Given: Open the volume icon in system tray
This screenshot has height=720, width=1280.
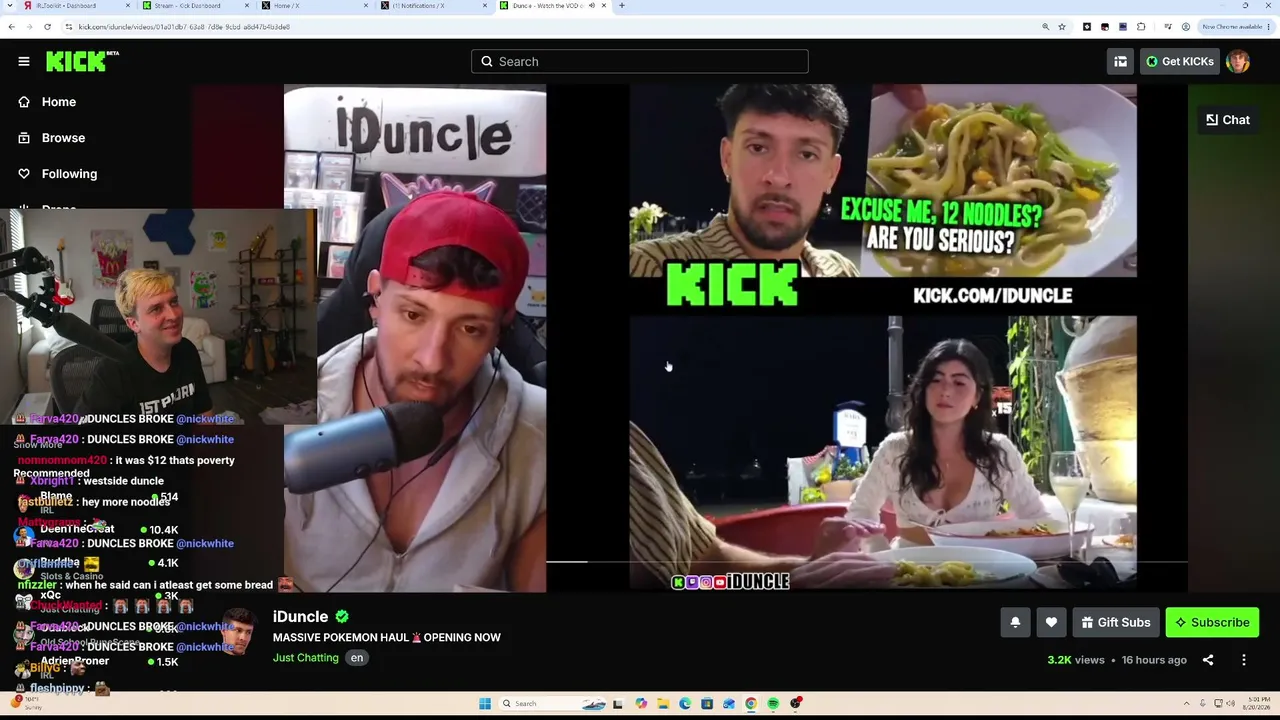Looking at the screenshot, I should [1229, 704].
